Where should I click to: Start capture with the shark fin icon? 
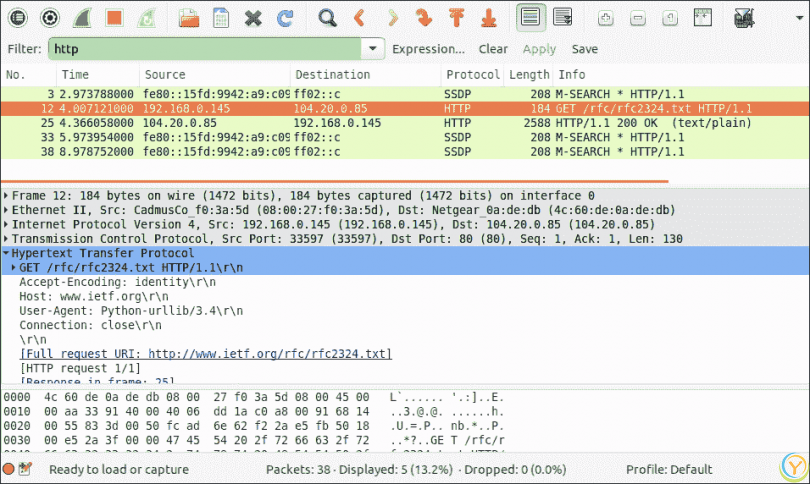tap(82, 17)
